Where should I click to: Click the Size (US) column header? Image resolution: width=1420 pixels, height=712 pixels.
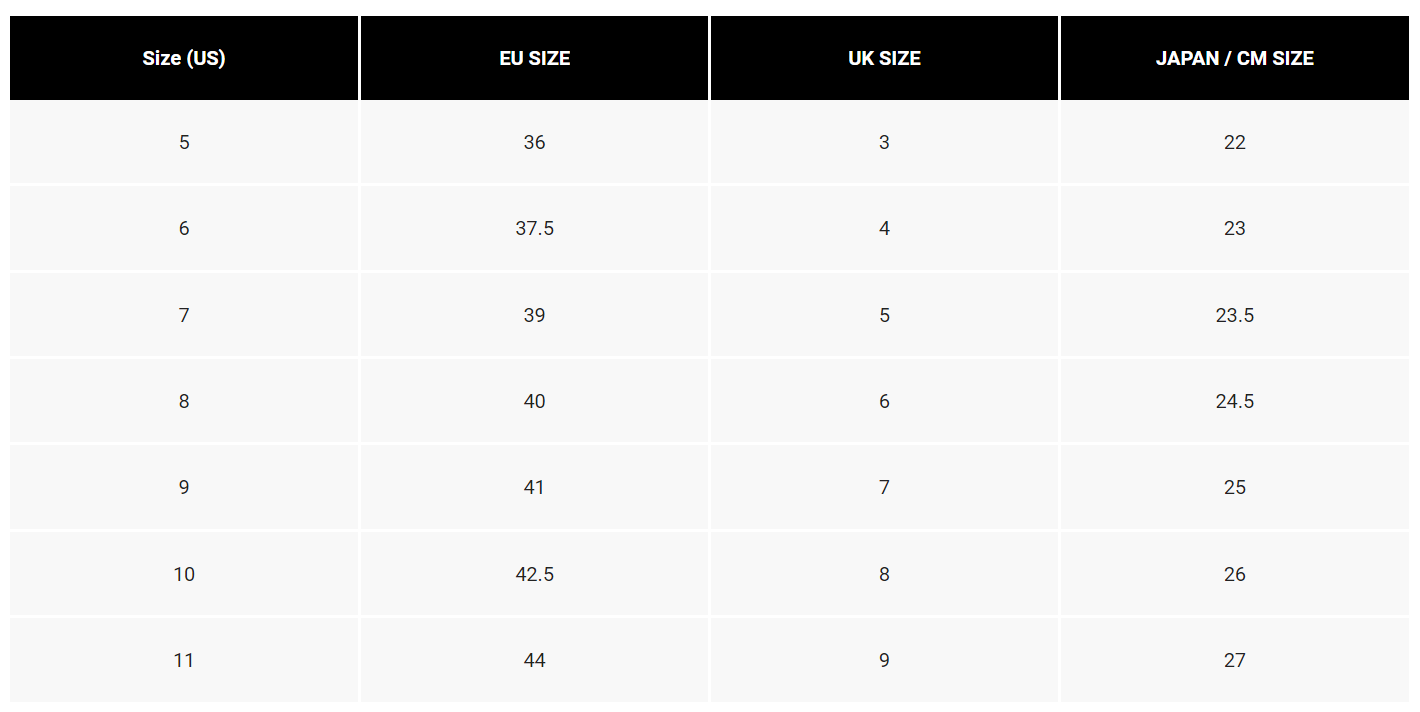[x=184, y=58]
